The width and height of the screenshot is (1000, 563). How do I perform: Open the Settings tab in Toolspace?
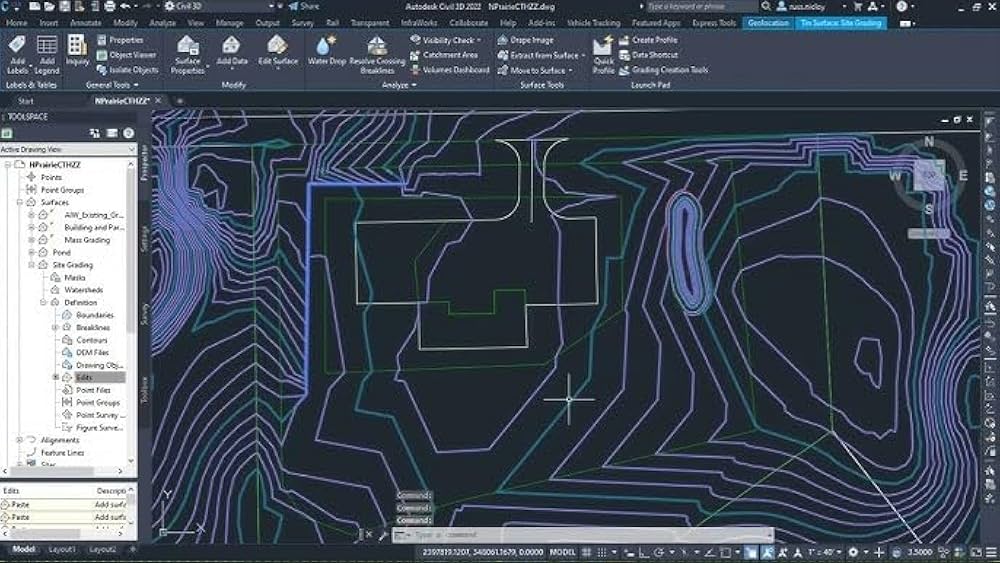point(144,238)
